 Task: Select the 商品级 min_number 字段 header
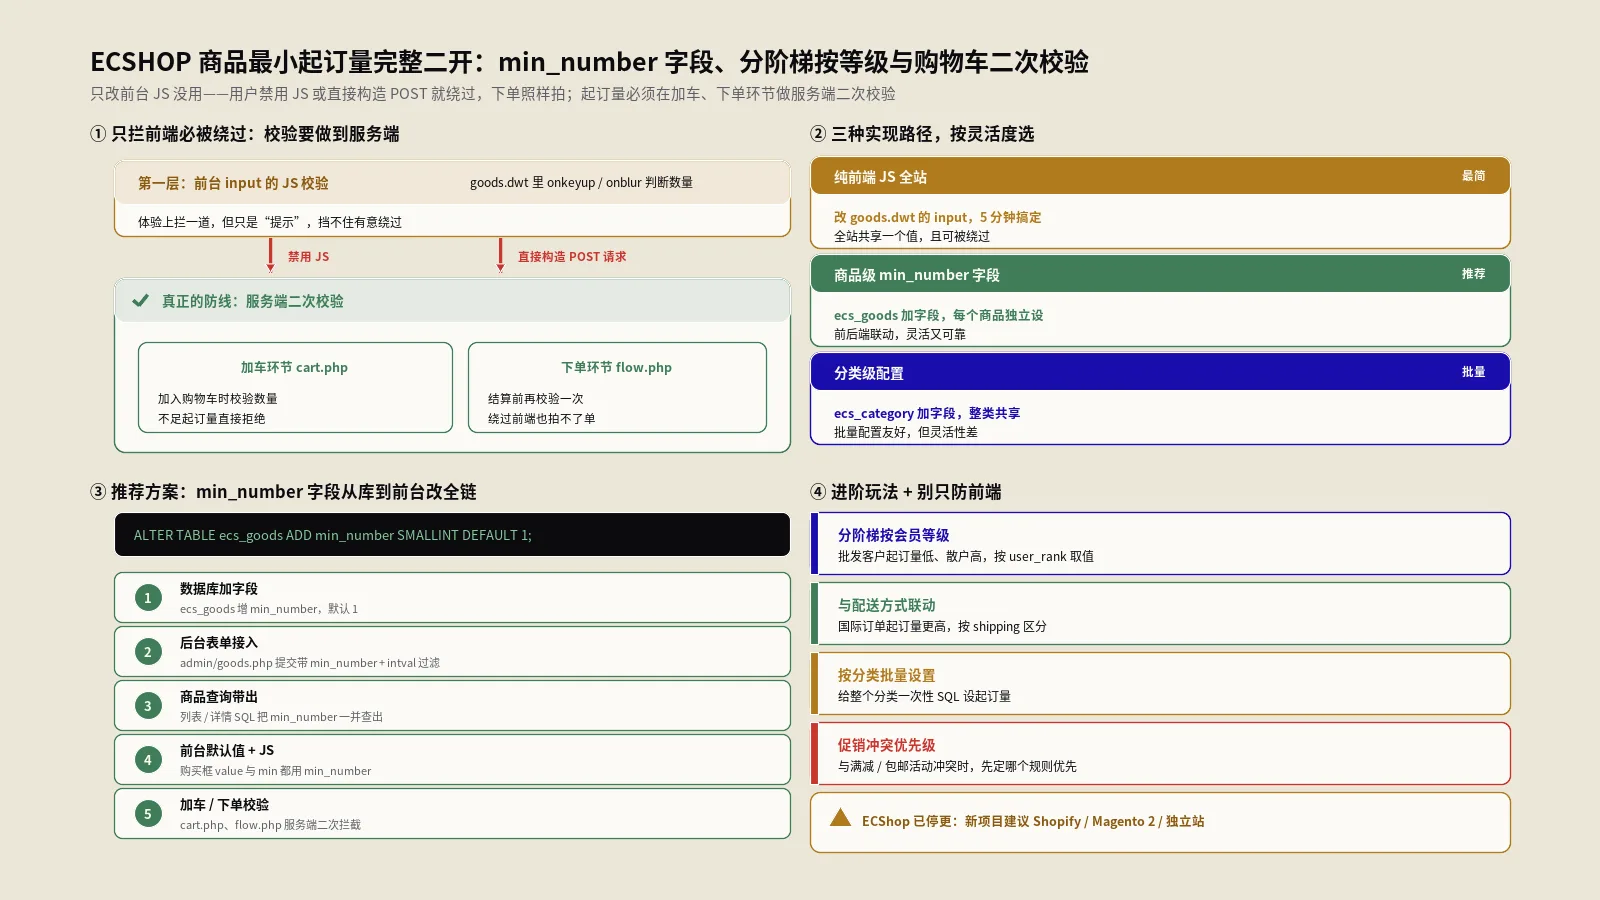tap(1160, 274)
